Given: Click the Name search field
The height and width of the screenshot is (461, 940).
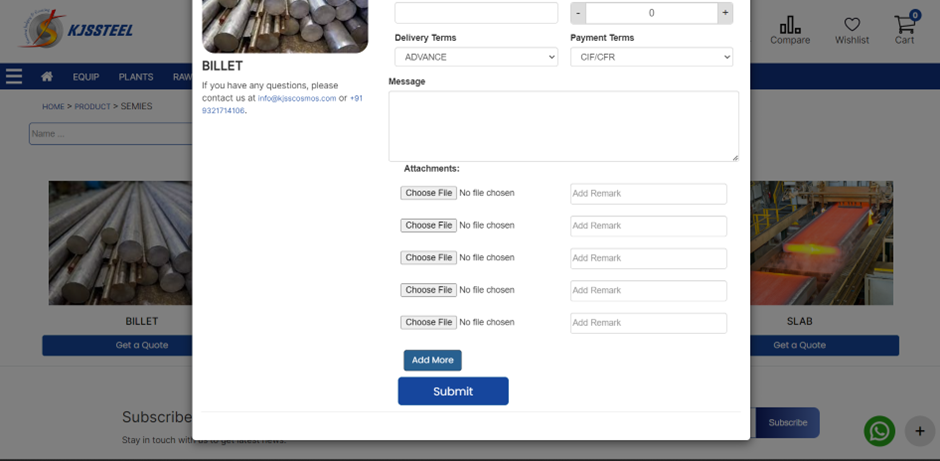Looking at the screenshot, I should coord(111,134).
